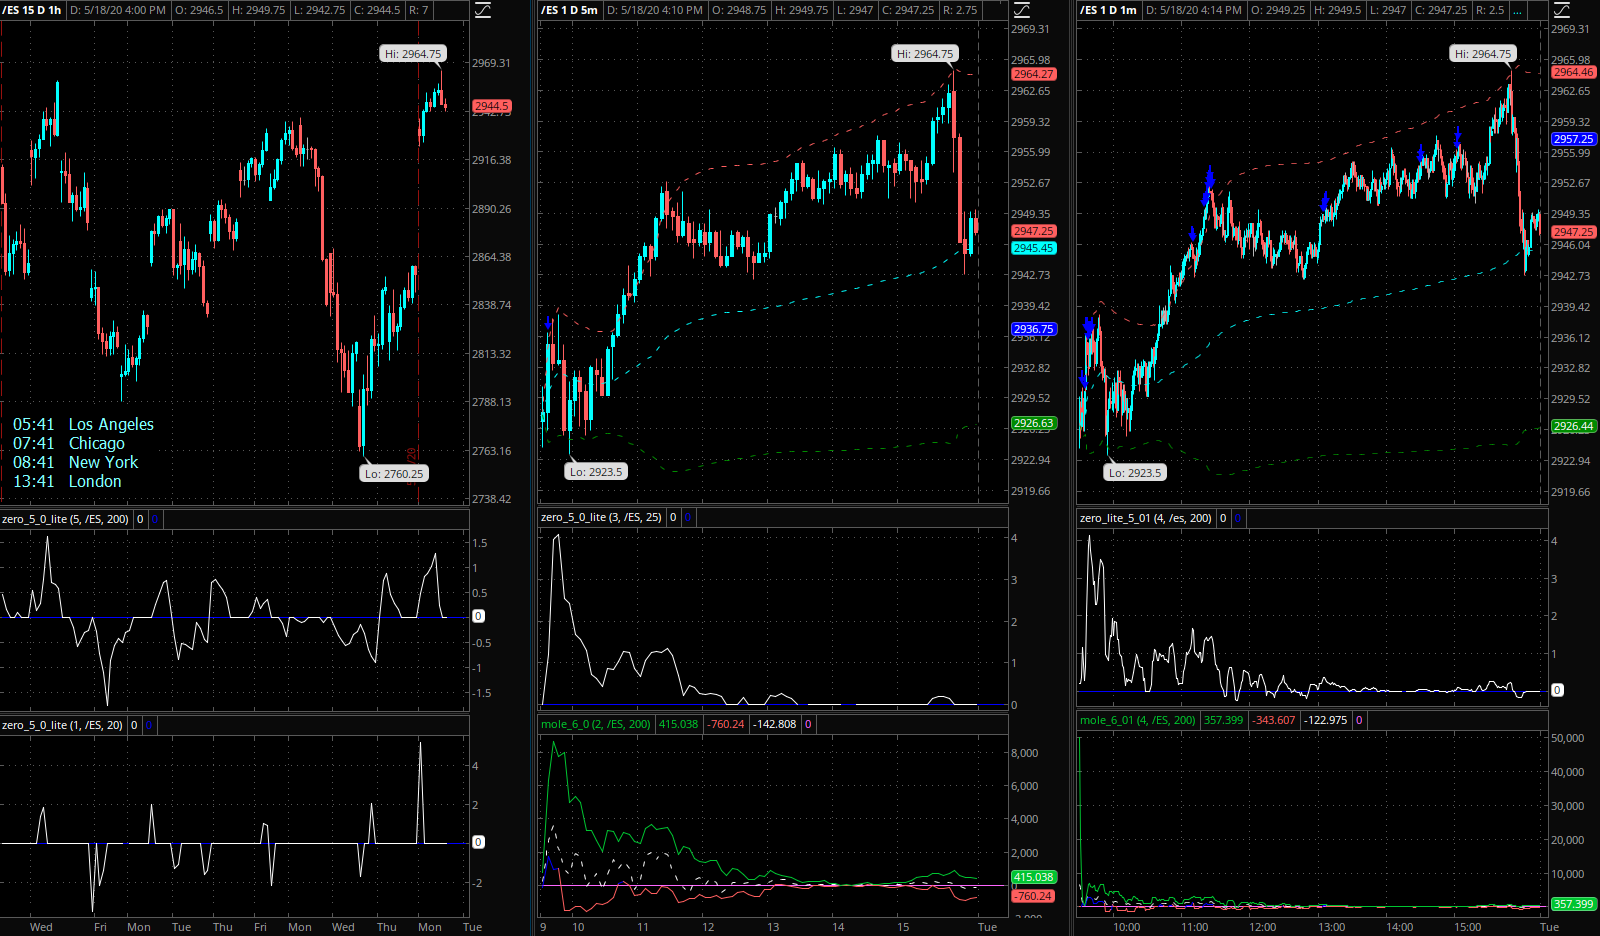Click the green 415.038 value in mole_6_0 header
This screenshot has height=936, width=1600.
(678, 724)
